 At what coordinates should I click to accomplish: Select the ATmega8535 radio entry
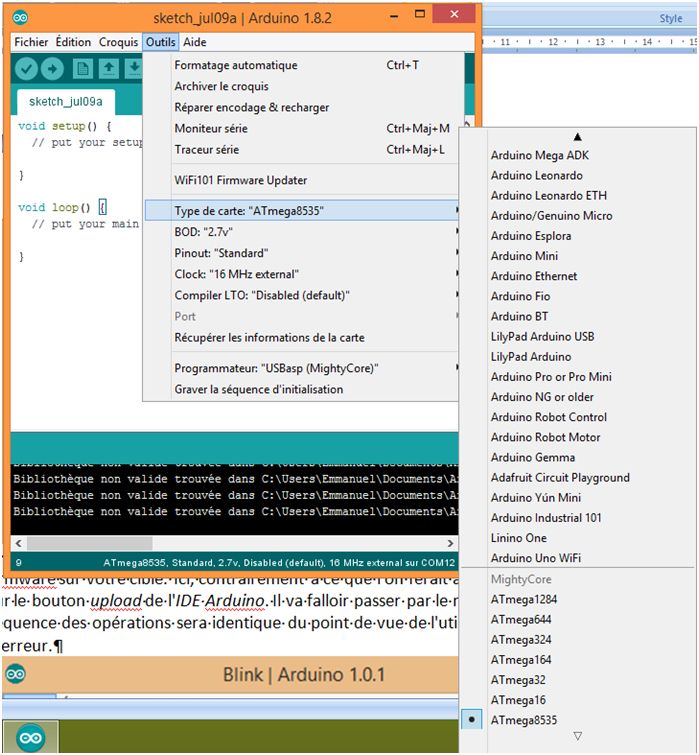pos(578,720)
